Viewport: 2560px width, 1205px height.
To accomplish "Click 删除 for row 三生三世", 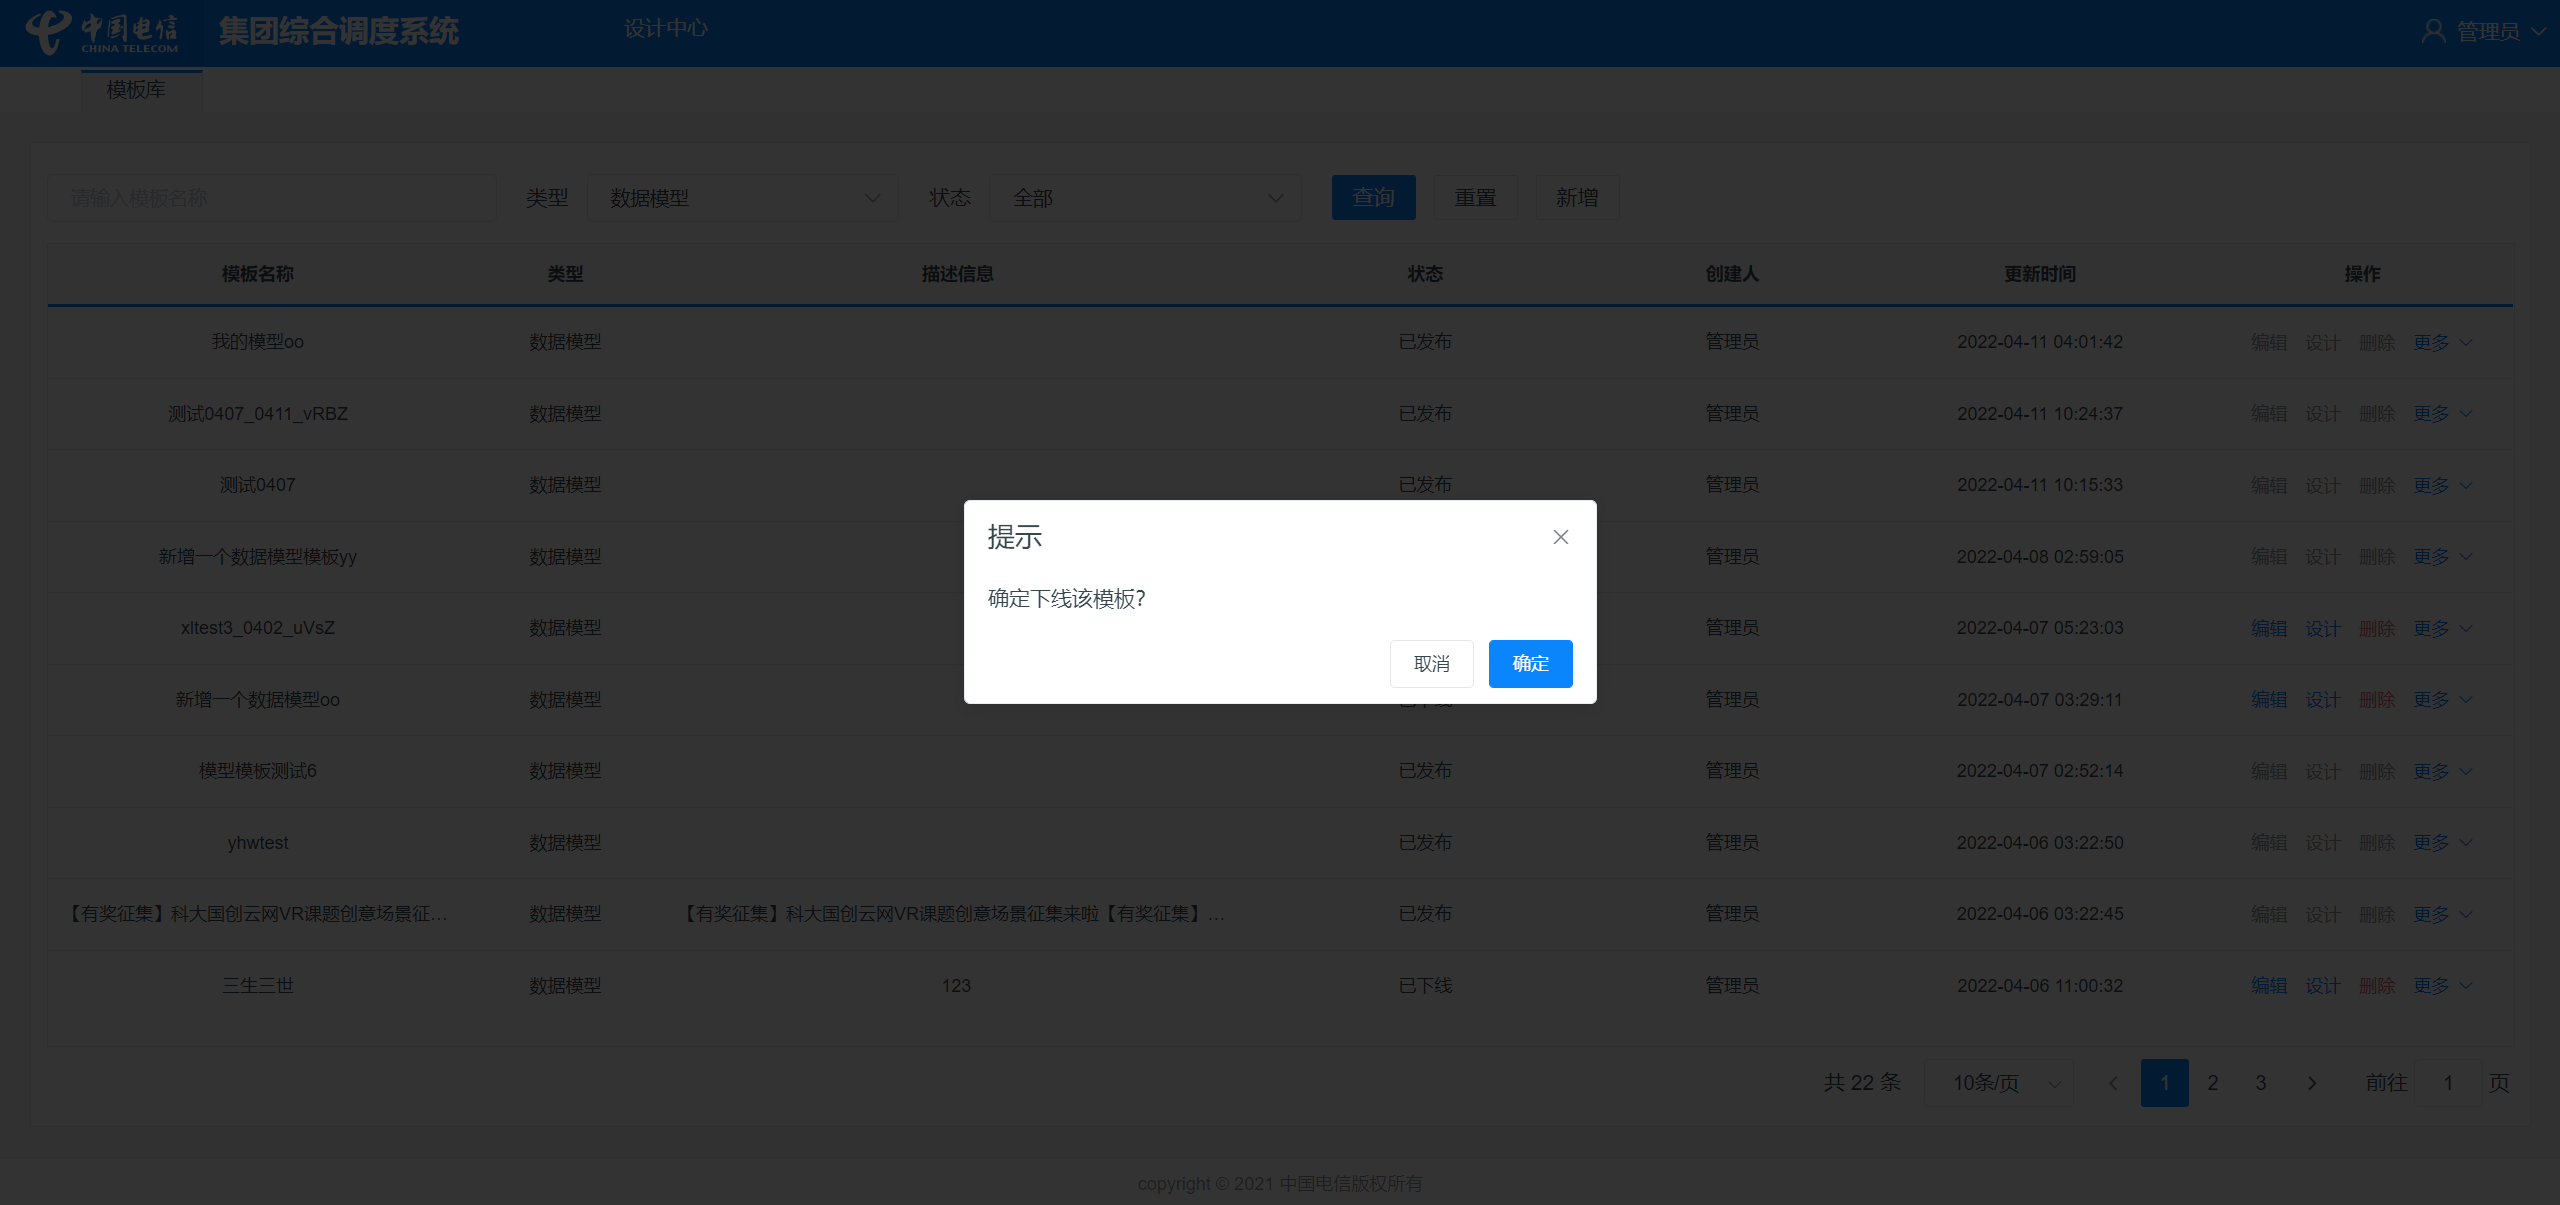I will point(2377,986).
